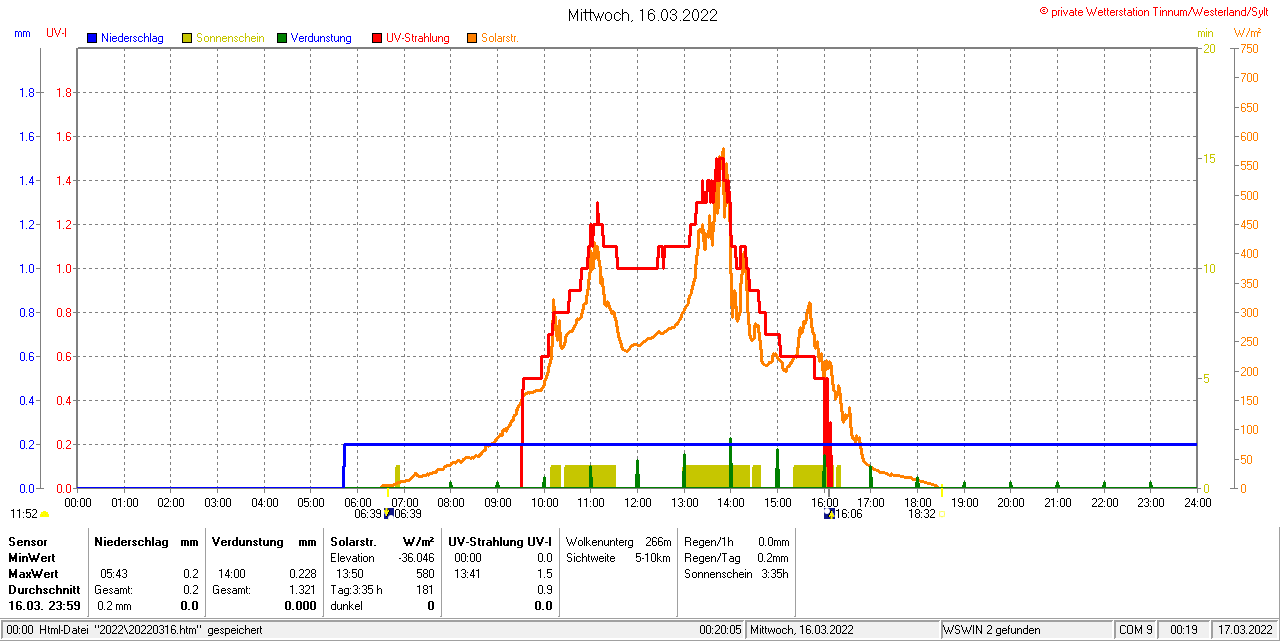Click the red UV-Strahlung legend square
Viewport: 1280px width, 641px height.
click(x=377, y=38)
